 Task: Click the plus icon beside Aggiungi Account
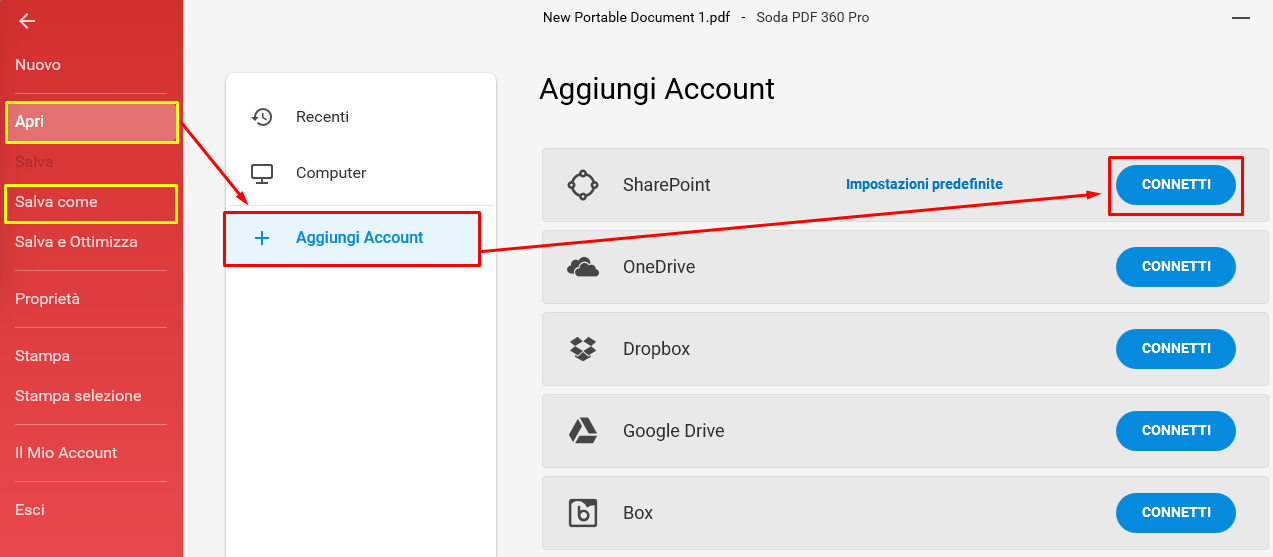click(262, 238)
